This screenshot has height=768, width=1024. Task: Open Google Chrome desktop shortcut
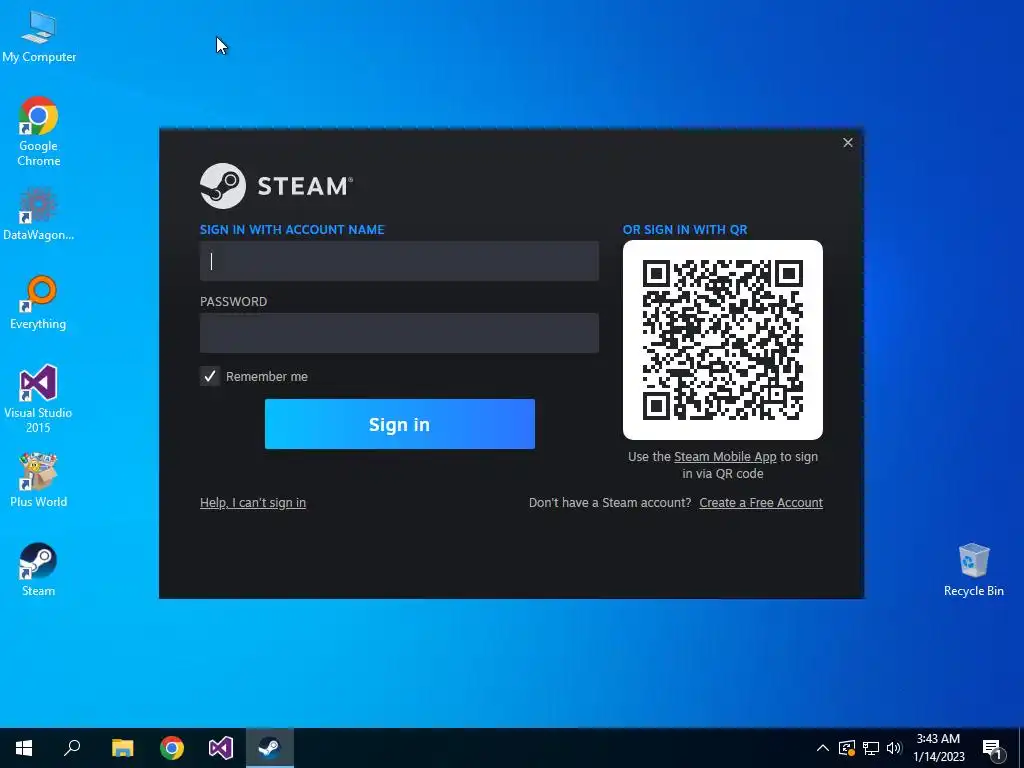(x=39, y=131)
